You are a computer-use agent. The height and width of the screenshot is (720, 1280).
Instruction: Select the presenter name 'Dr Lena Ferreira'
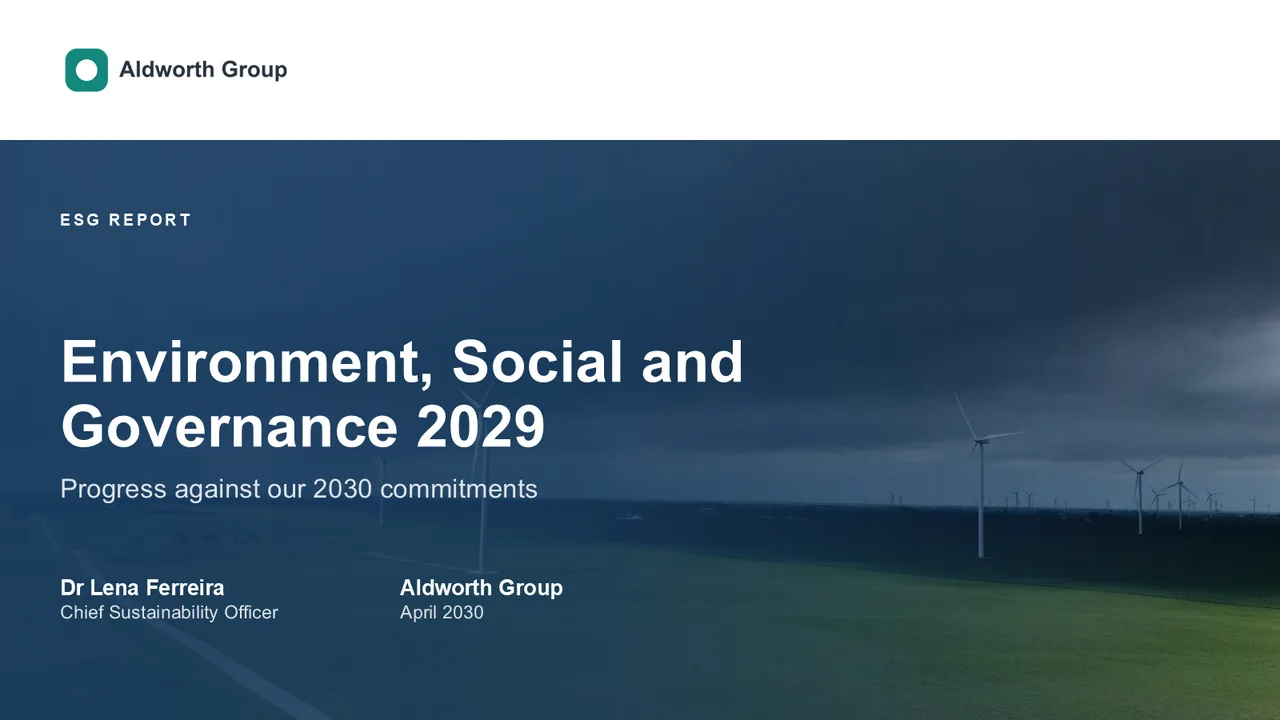(142, 588)
